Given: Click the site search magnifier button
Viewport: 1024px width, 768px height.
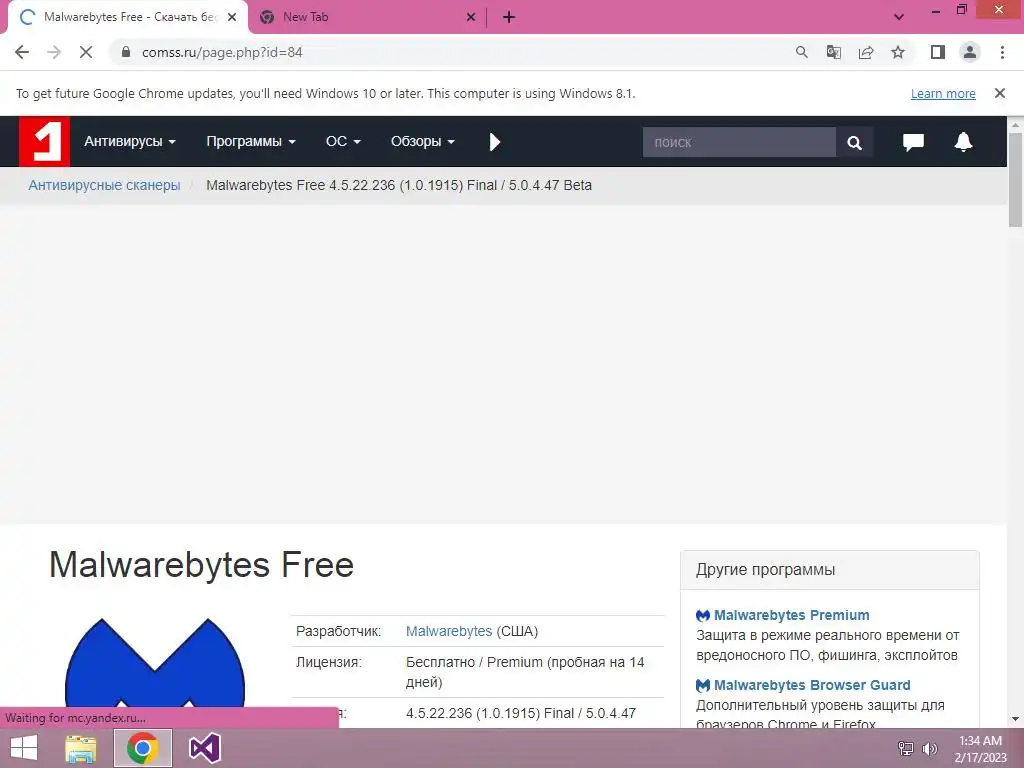Looking at the screenshot, I should (x=854, y=142).
